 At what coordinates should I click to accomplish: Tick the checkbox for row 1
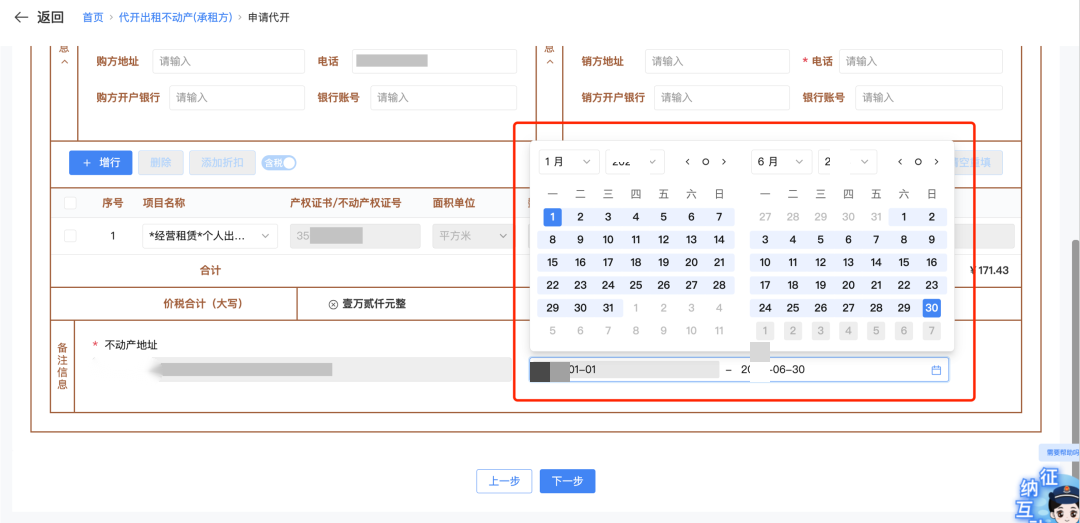70,236
